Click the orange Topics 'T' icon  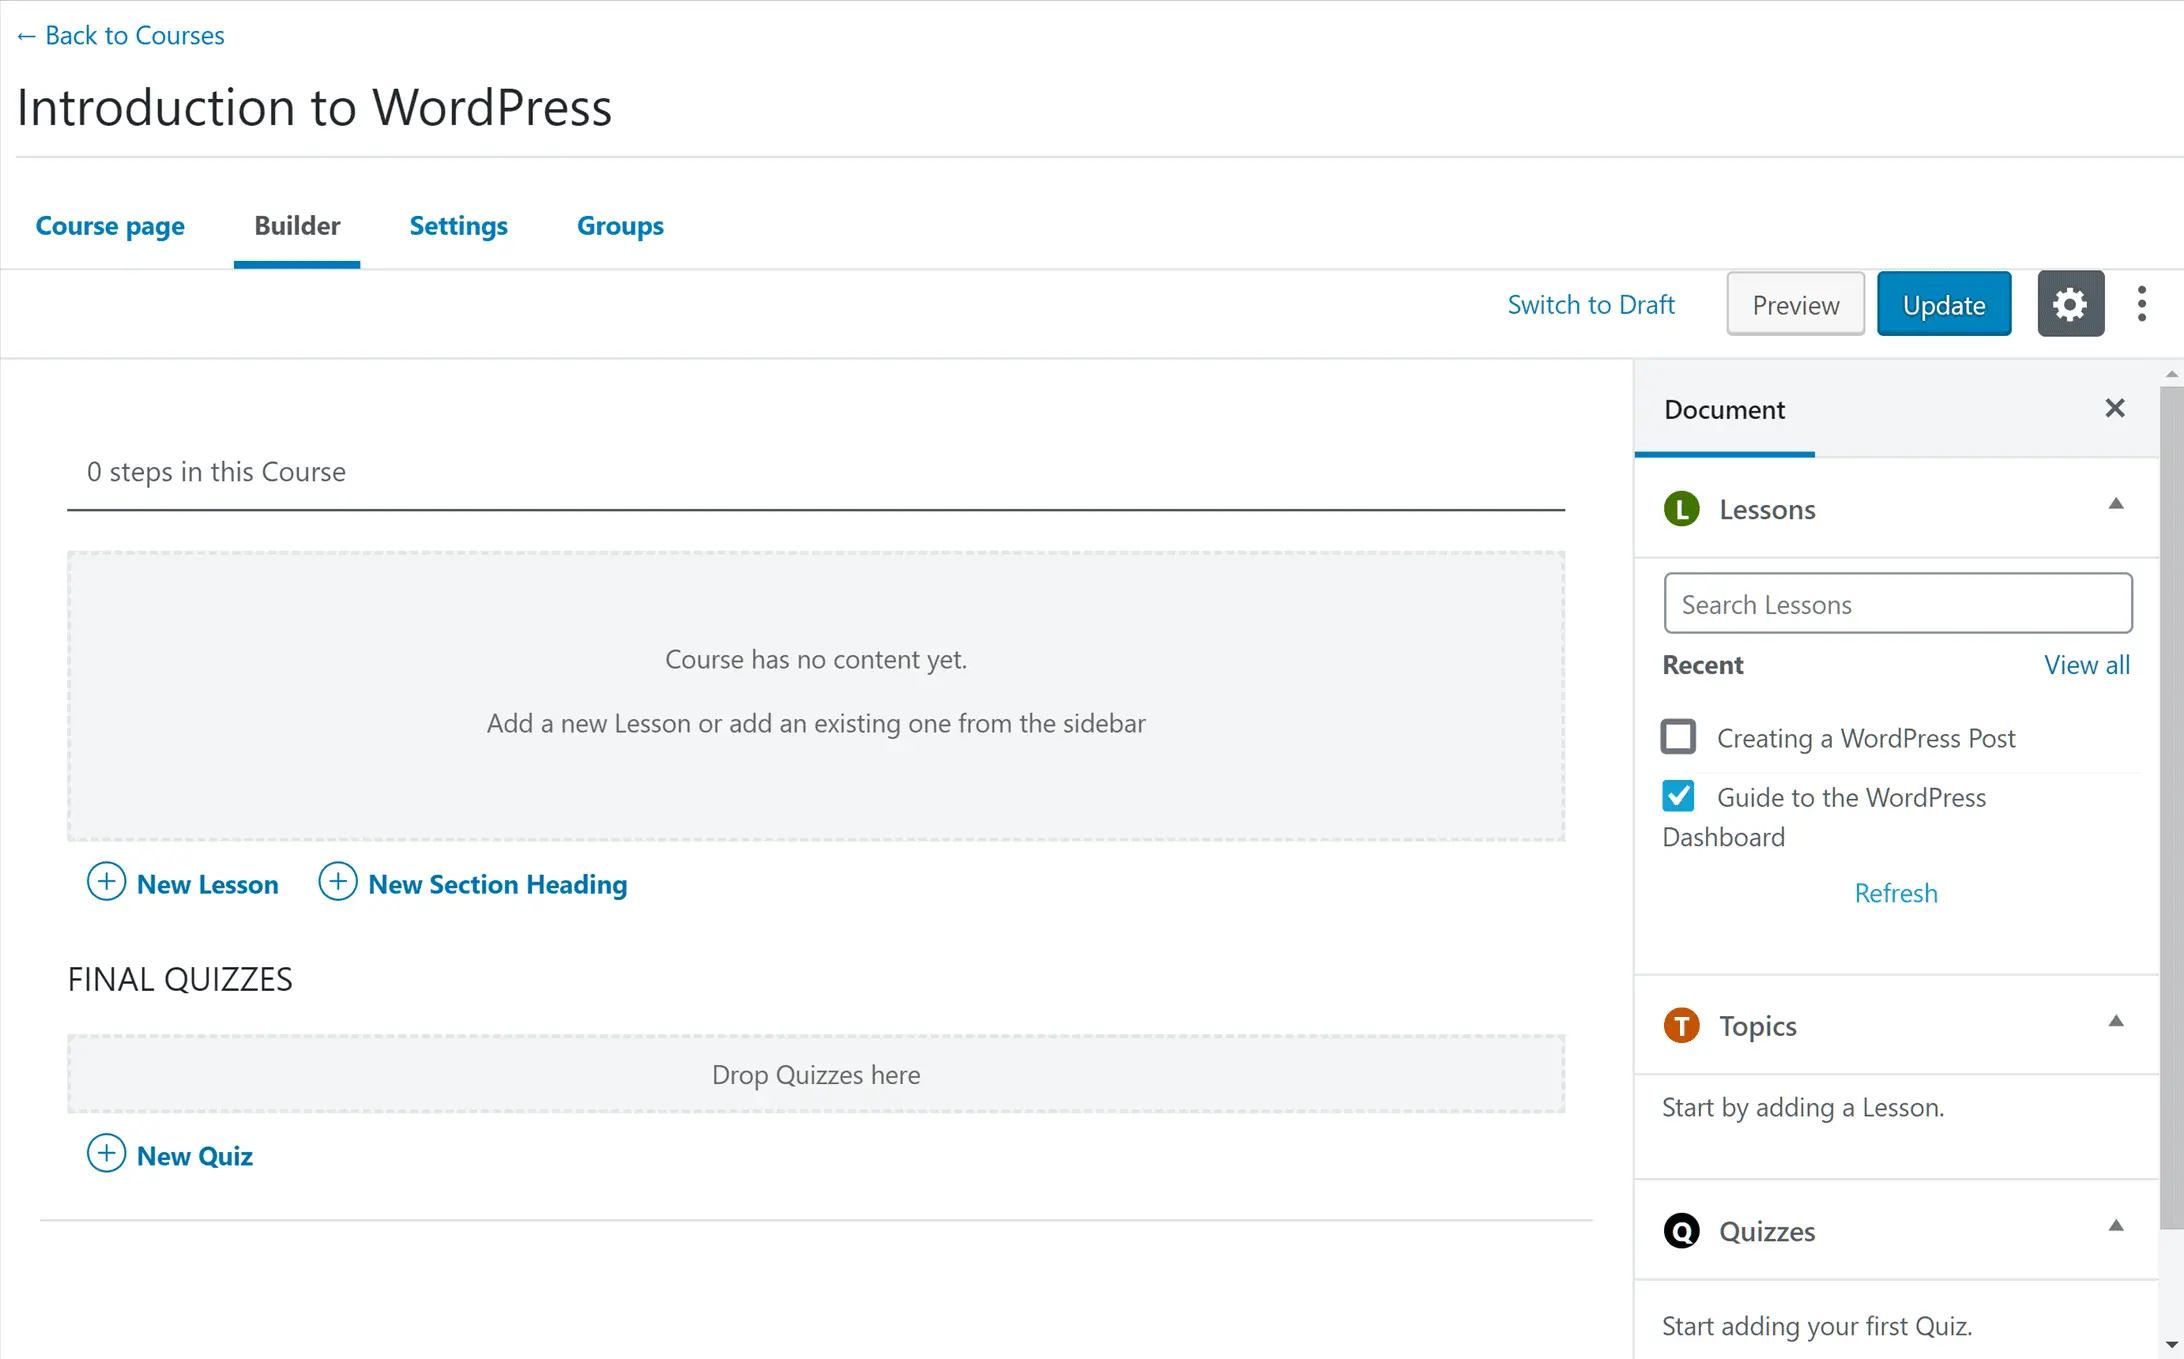(1681, 1026)
